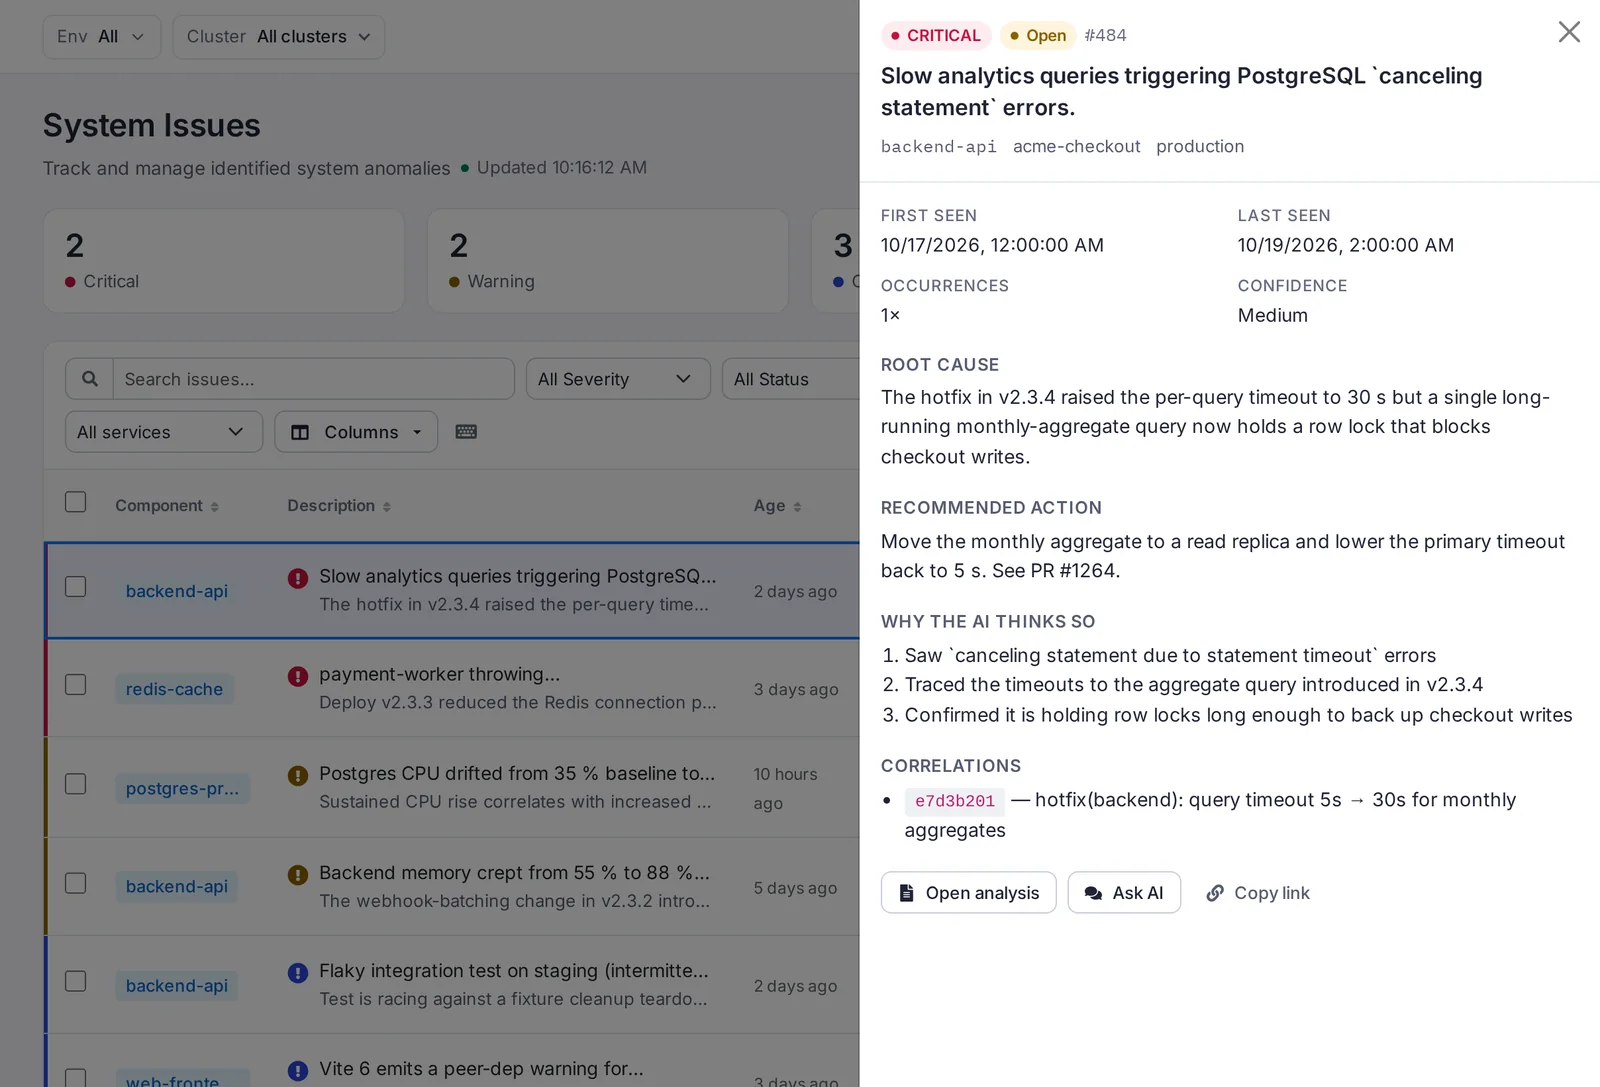Viewport: 1600px width, 1087px height.
Task: Click warning icon on Backend memory row
Action: [298, 875]
